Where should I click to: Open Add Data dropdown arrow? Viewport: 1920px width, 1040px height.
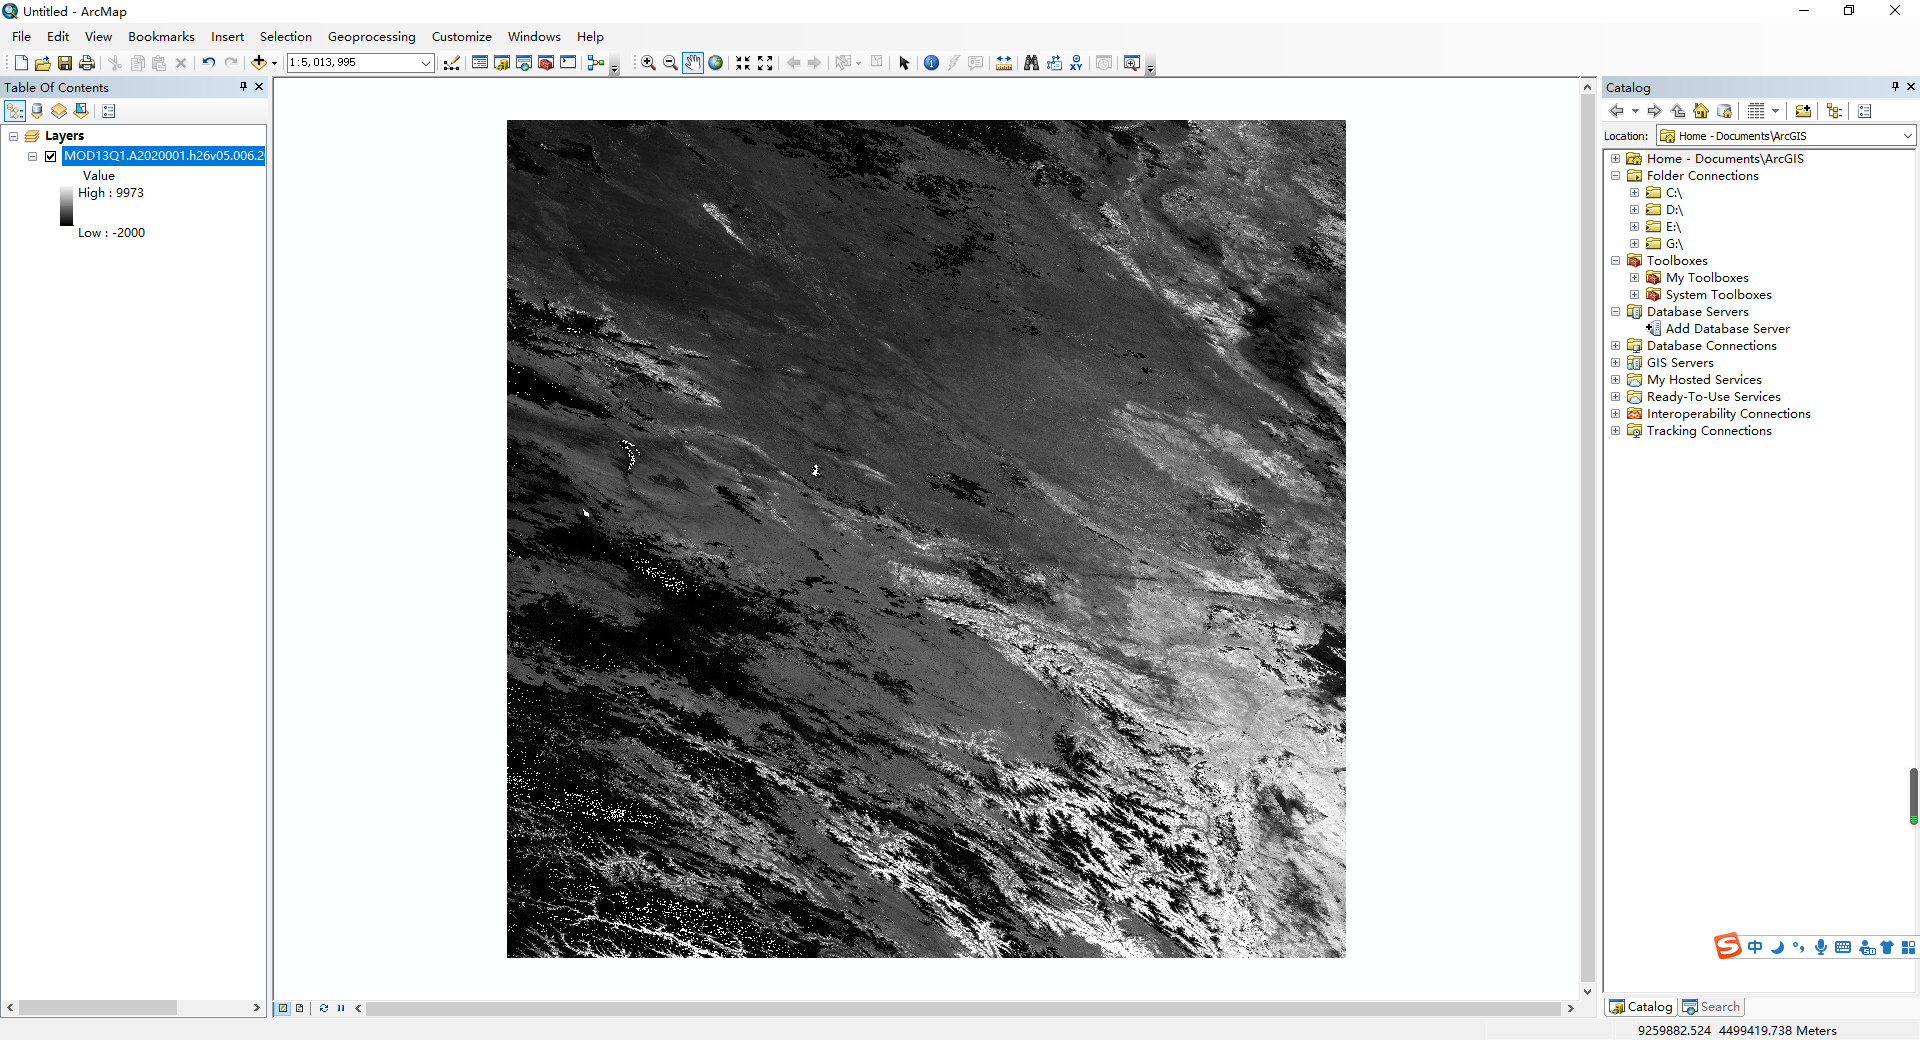click(x=274, y=63)
